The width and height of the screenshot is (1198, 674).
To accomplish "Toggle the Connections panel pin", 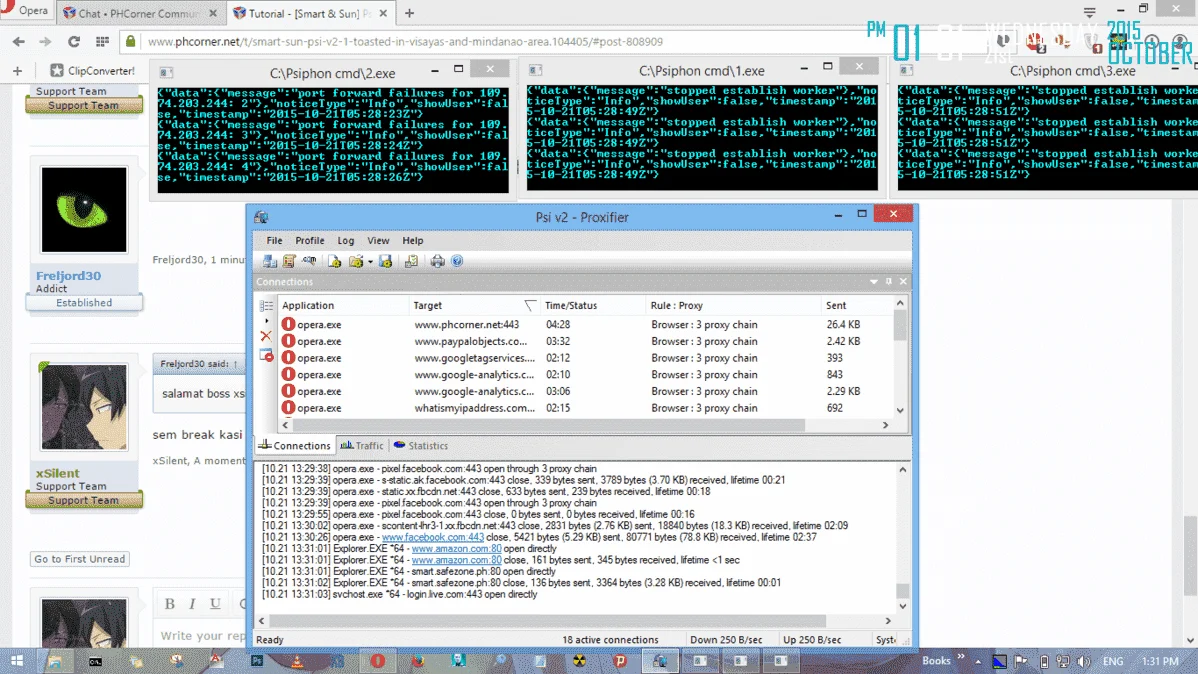I will point(889,282).
